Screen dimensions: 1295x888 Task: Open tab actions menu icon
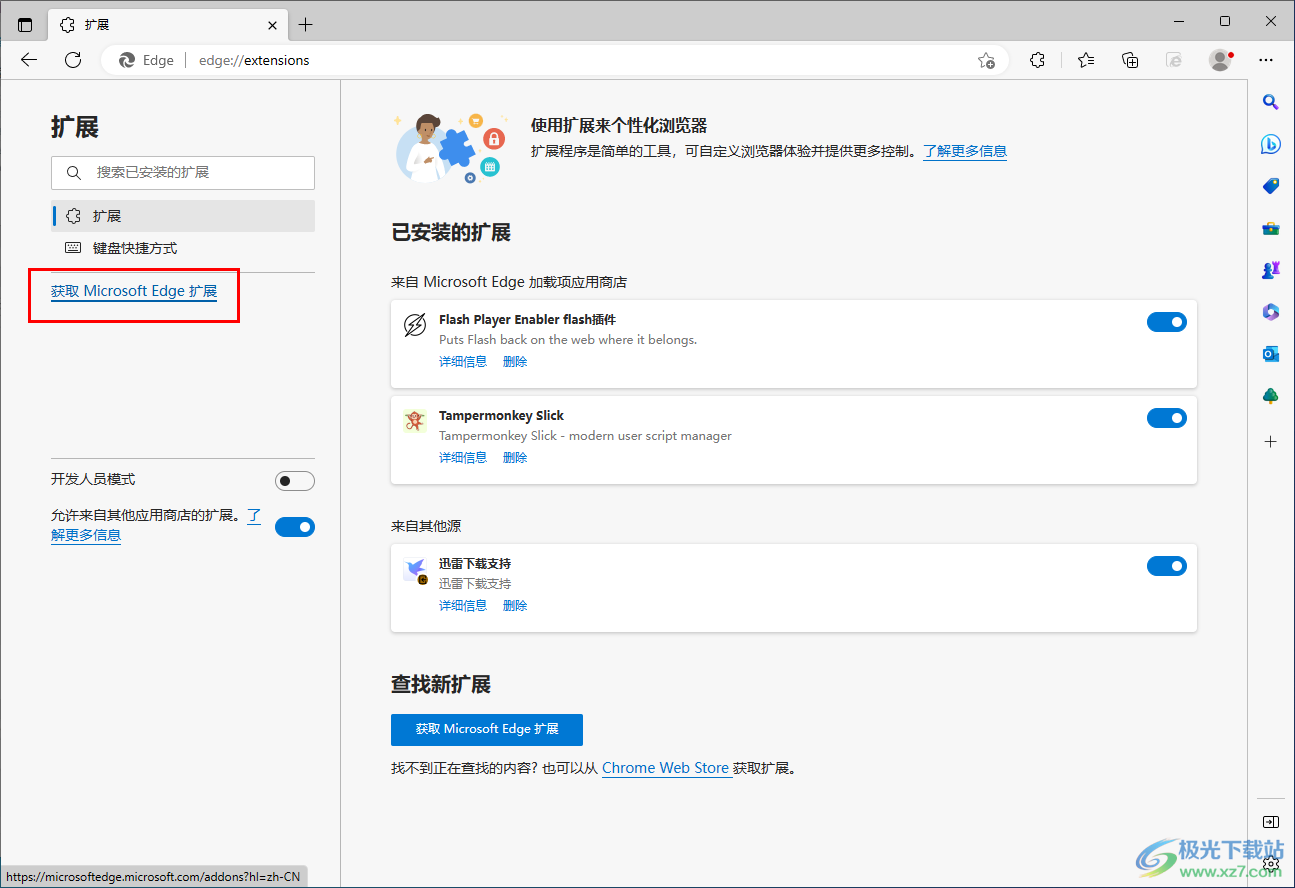click(25, 24)
